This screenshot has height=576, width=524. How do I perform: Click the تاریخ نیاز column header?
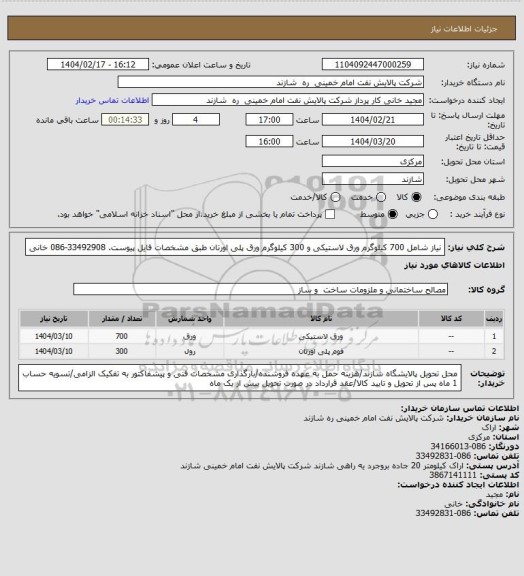click(x=54, y=318)
